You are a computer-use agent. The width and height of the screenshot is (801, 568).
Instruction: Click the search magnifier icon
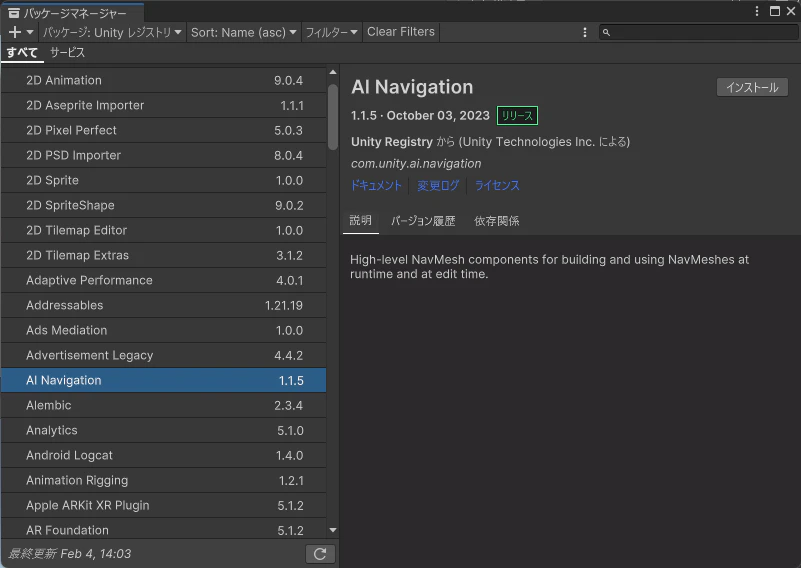(x=606, y=33)
